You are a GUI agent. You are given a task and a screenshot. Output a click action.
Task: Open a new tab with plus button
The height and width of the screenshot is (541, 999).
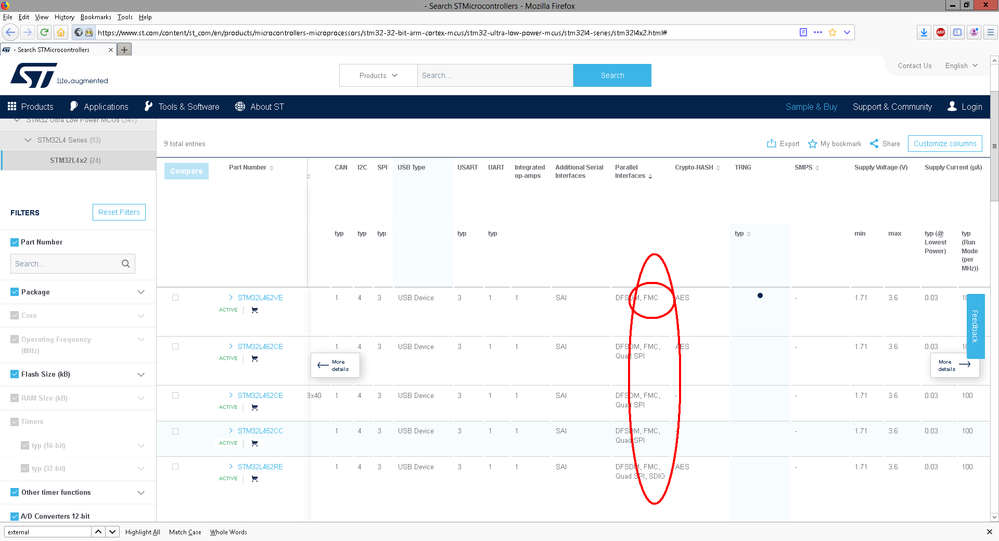[124, 50]
